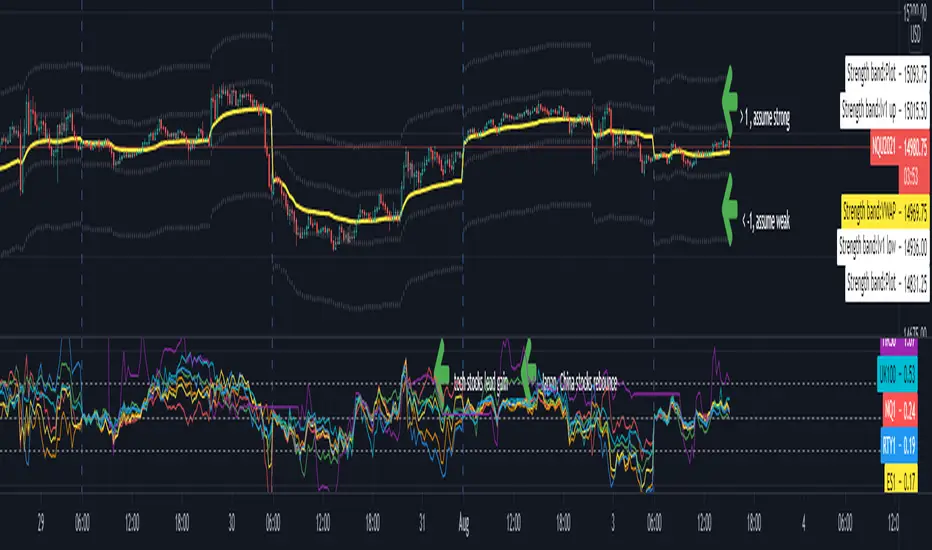Click the 12:00 time label right after Aug
932x550 pixels.
tap(513, 522)
